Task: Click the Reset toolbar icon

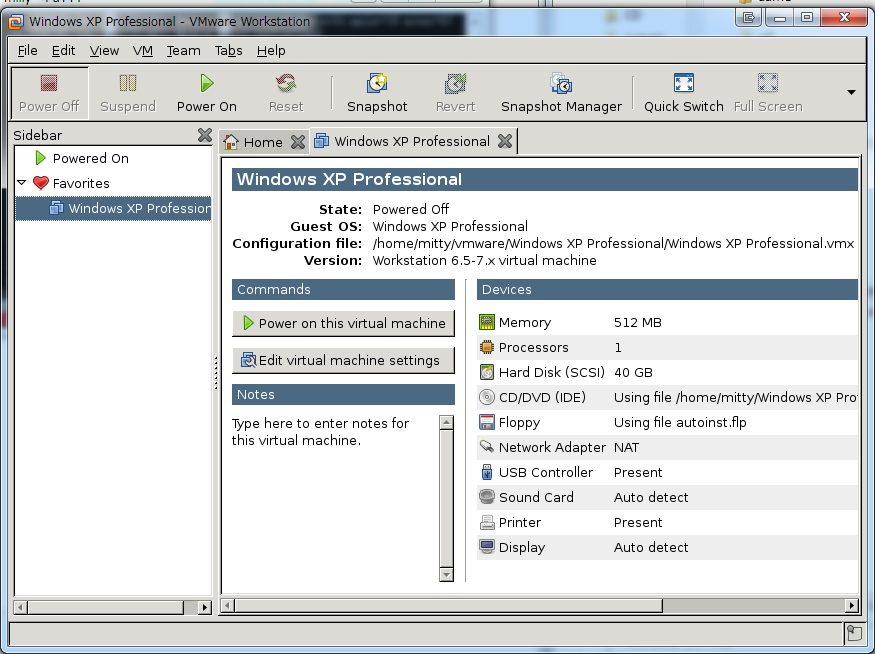Action: coord(286,83)
